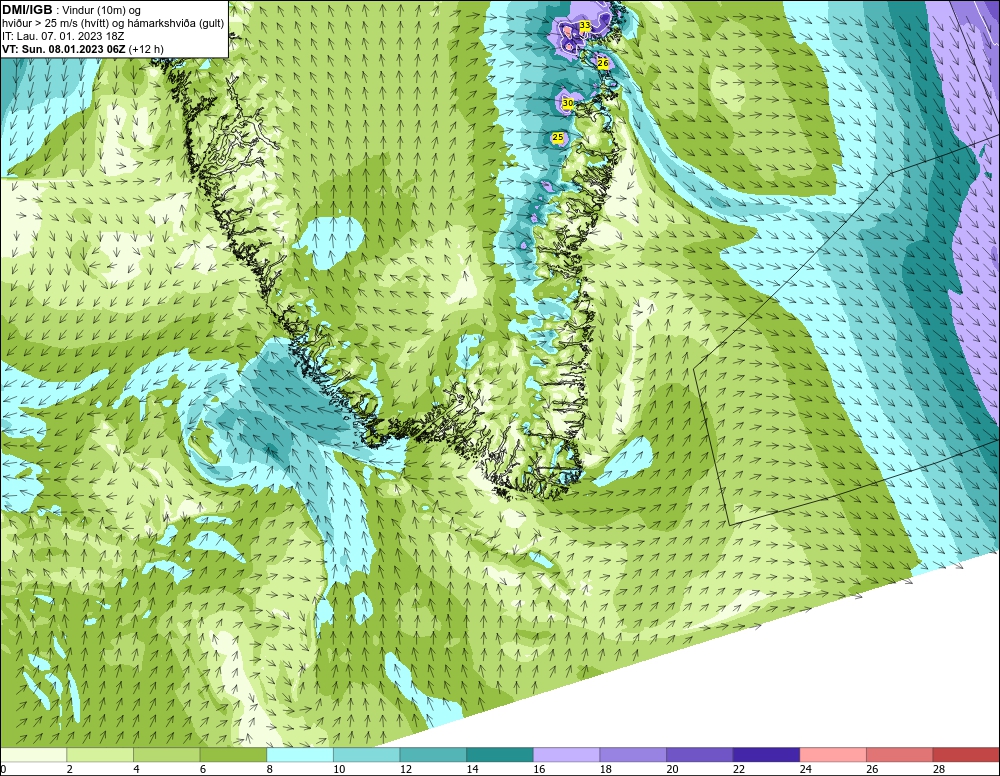This screenshot has width=1000, height=776.
Task: Select the 8–10 m/s light cyan legend swatch
Action: click(x=300, y=755)
